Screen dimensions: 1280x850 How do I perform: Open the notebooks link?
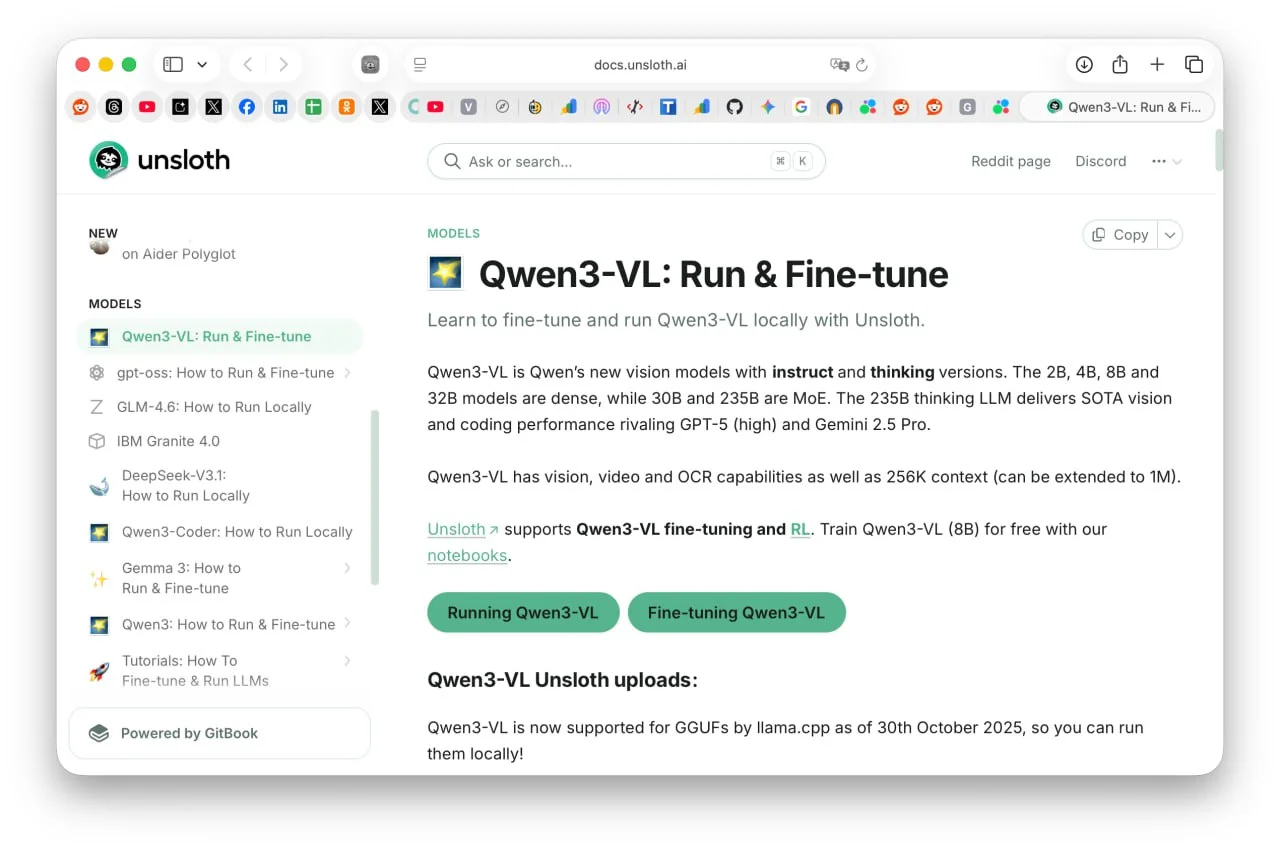(467, 555)
